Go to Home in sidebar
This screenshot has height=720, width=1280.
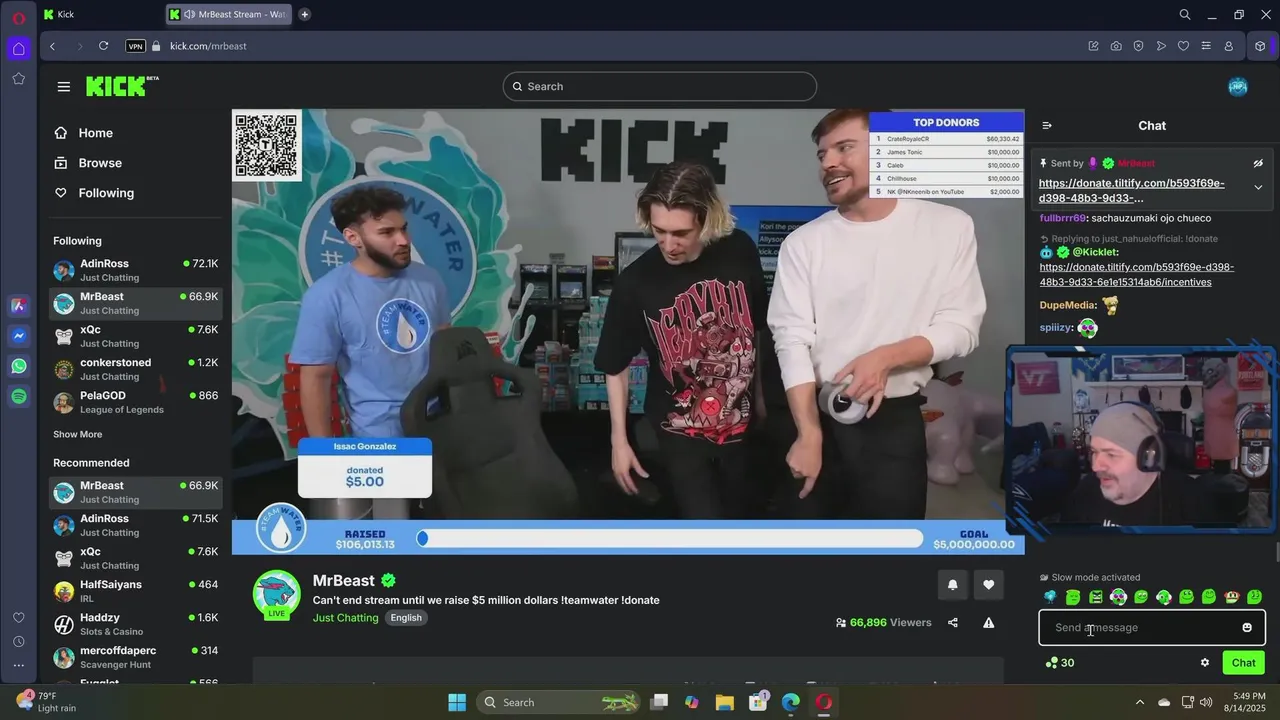[84, 133]
